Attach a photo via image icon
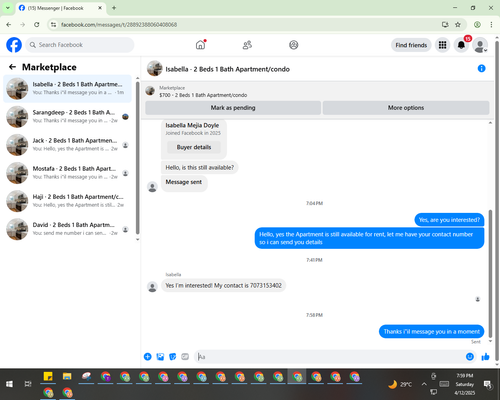The image size is (500, 400). pyautogui.click(x=160, y=357)
